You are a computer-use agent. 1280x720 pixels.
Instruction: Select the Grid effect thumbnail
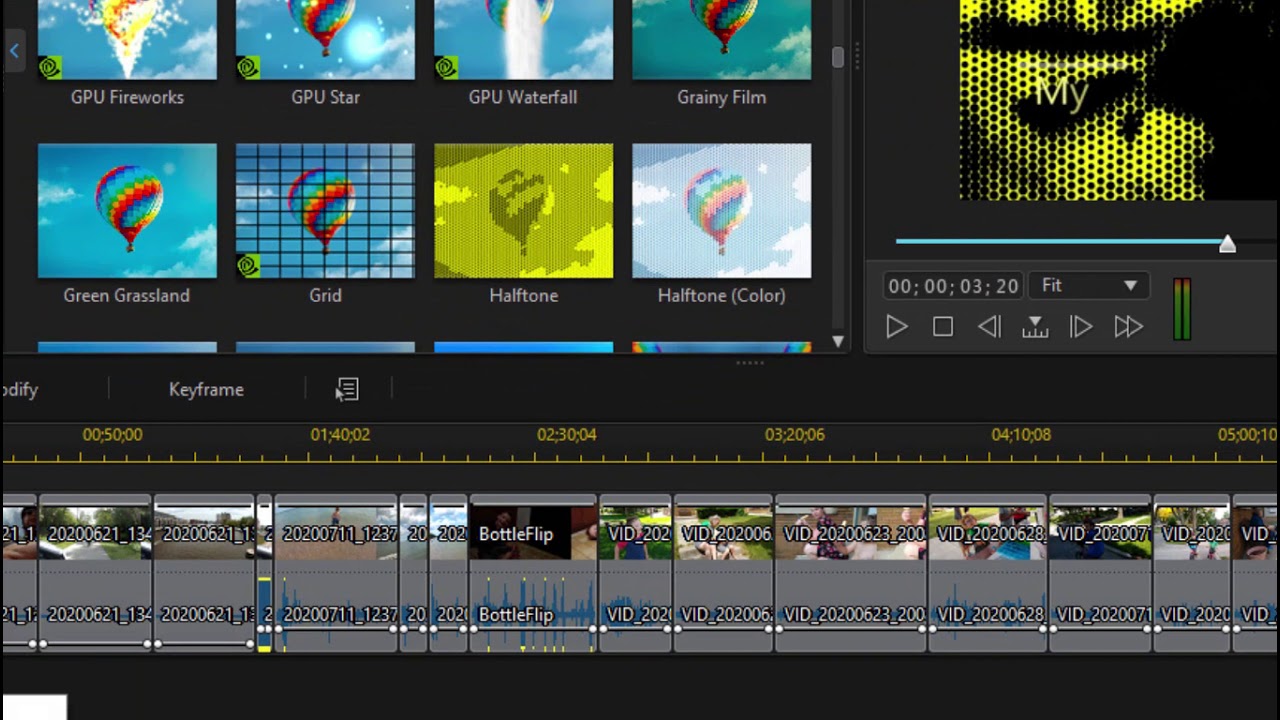click(x=325, y=211)
